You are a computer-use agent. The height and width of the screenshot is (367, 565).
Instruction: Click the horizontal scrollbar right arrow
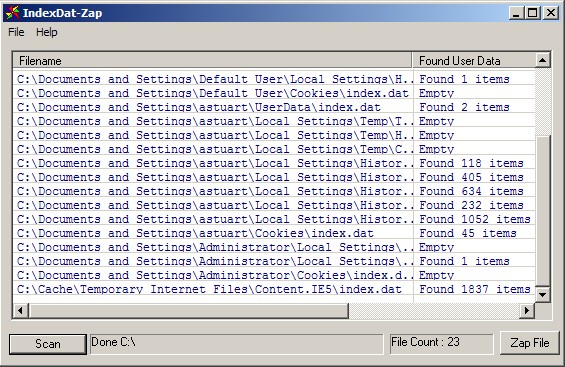pyautogui.click(x=527, y=310)
